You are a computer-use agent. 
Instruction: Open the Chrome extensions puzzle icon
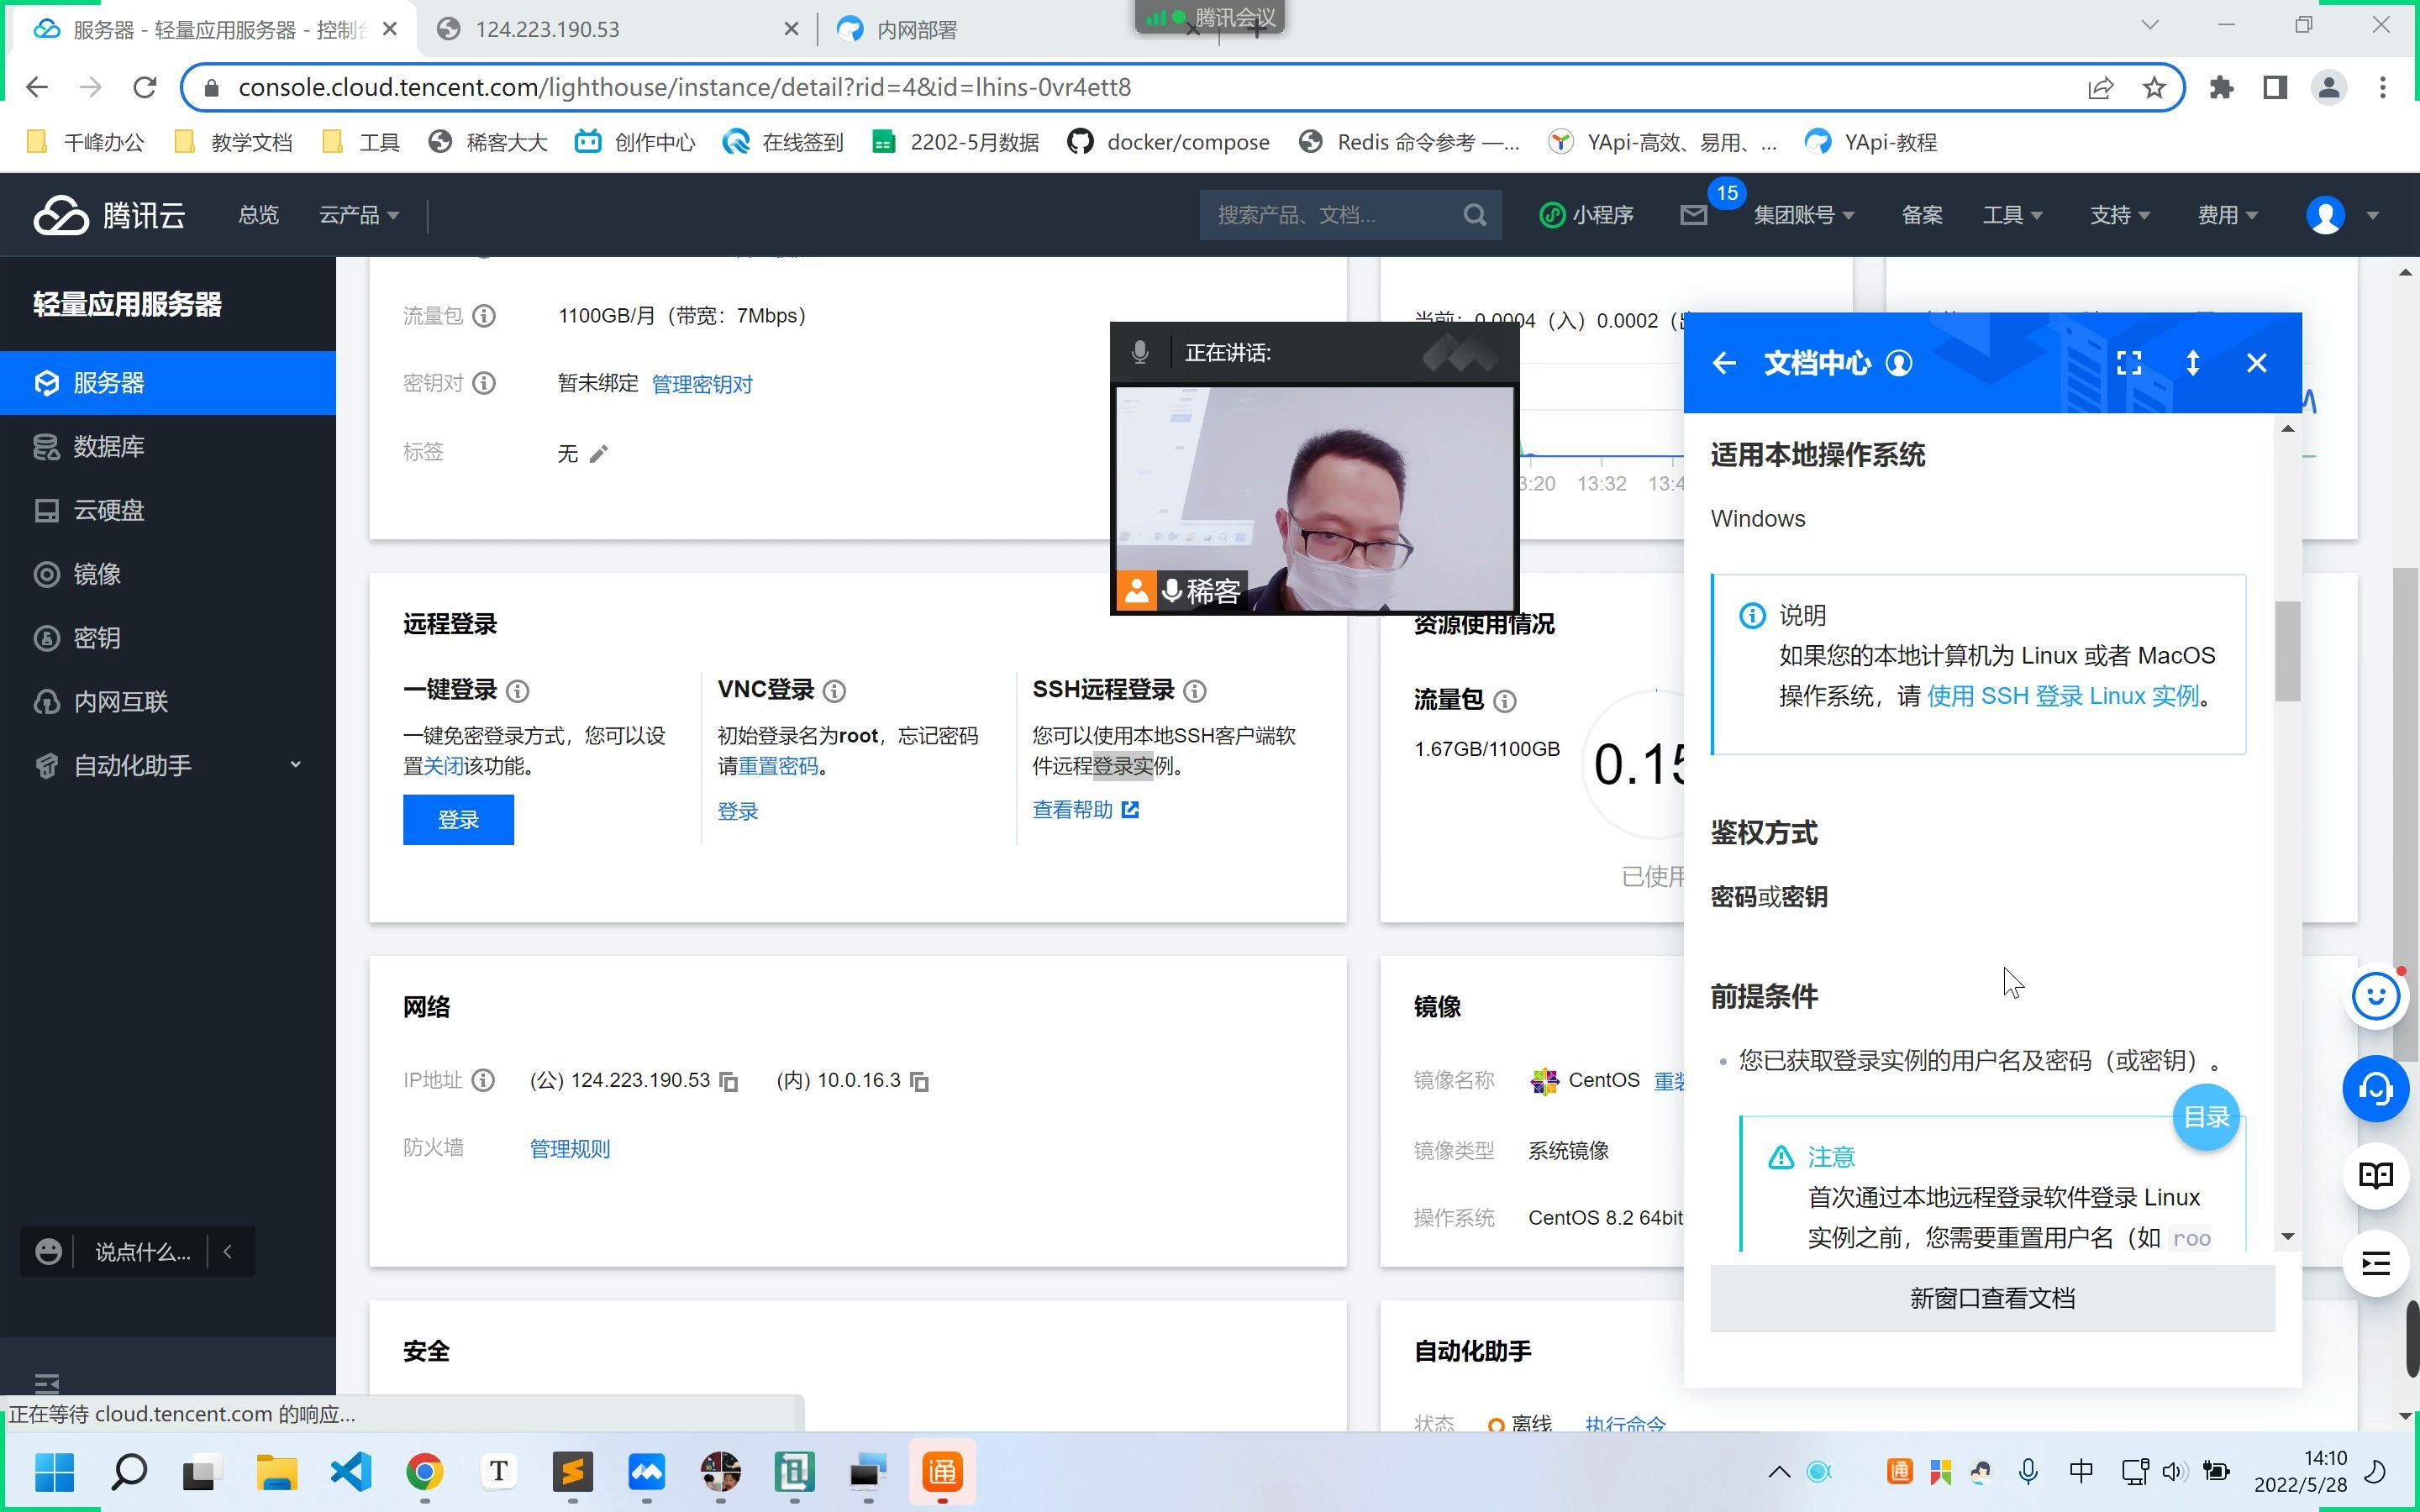tap(2221, 88)
